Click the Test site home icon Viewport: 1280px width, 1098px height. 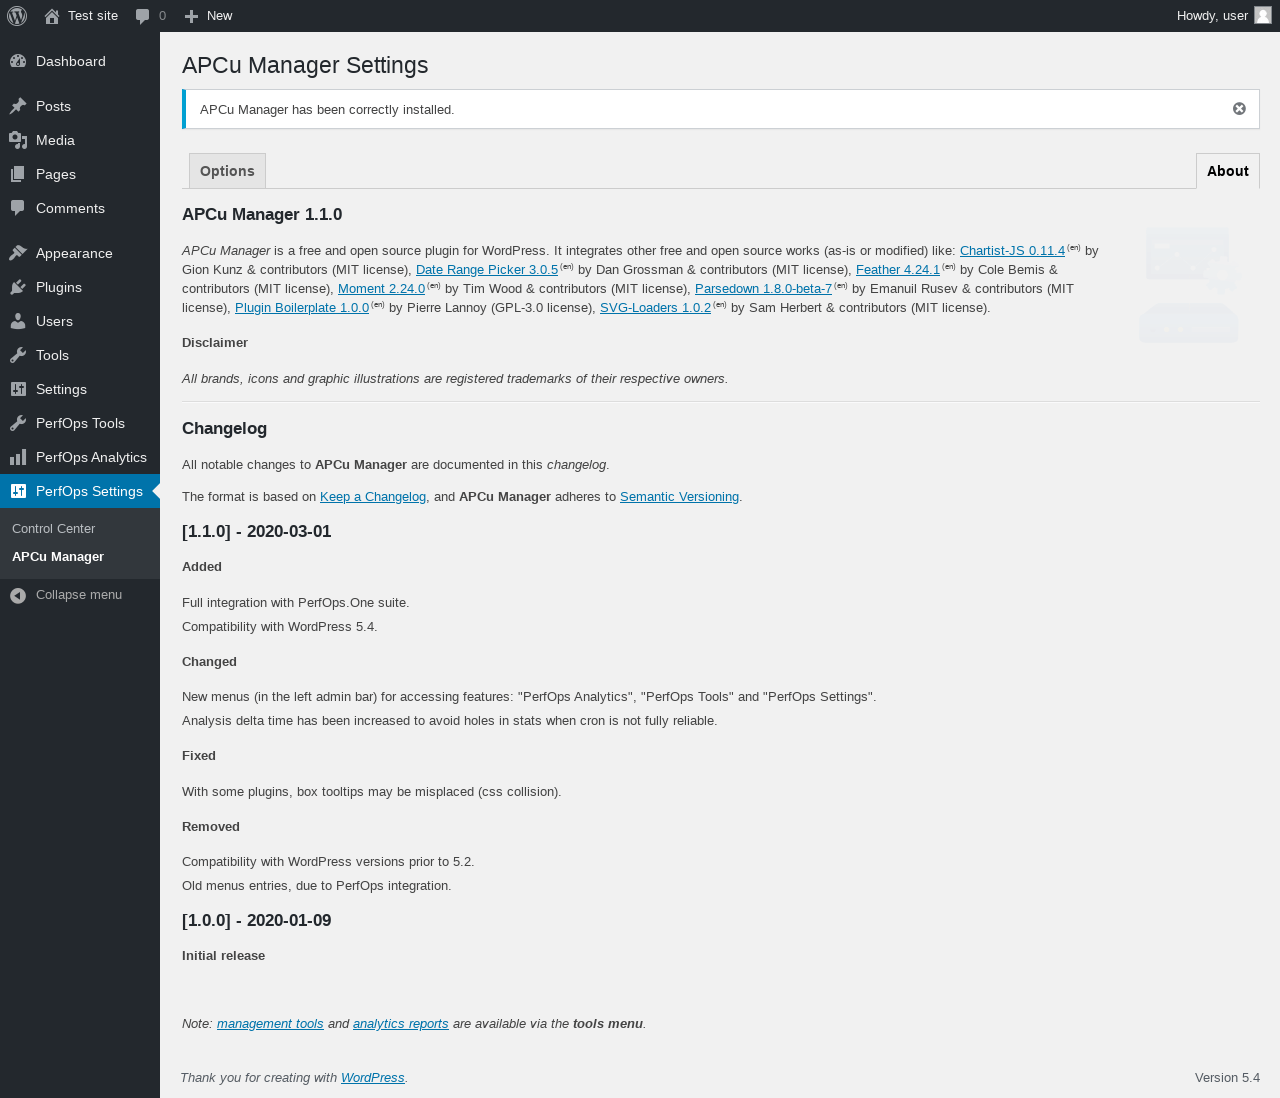pos(52,16)
